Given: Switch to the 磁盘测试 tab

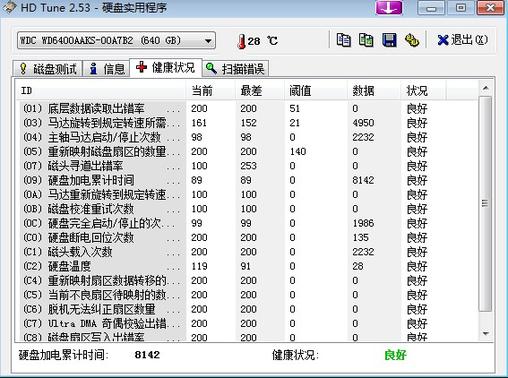Looking at the screenshot, I should (48, 69).
